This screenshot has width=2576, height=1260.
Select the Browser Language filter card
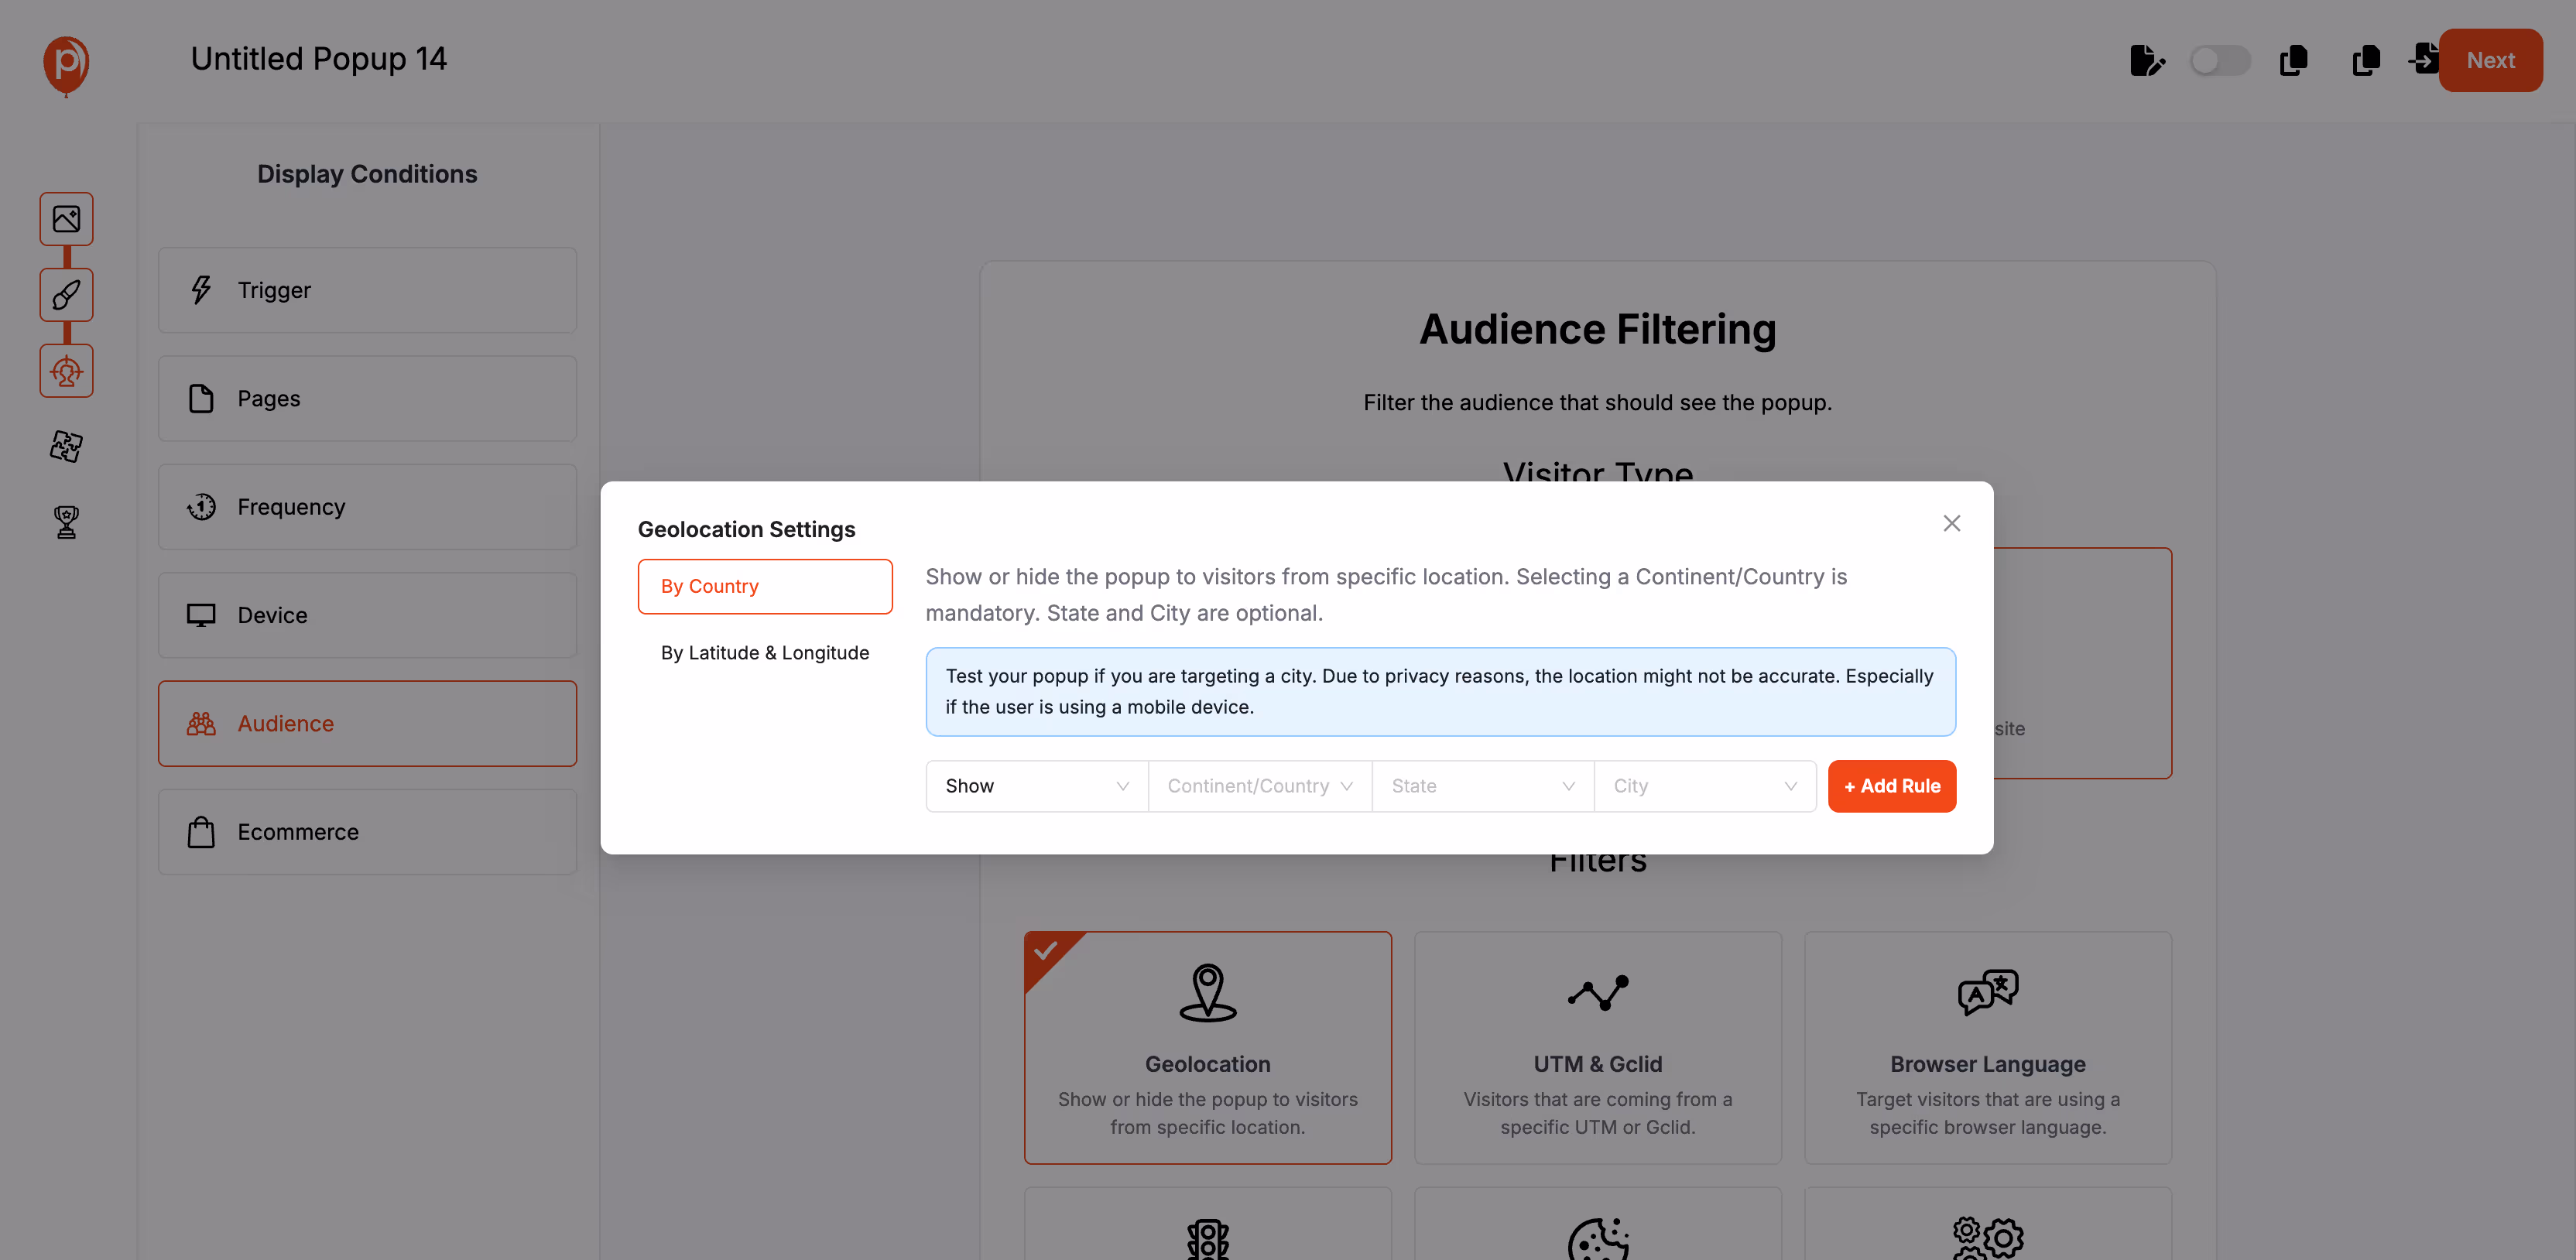pyautogui.click(x=1987, y=1048)
